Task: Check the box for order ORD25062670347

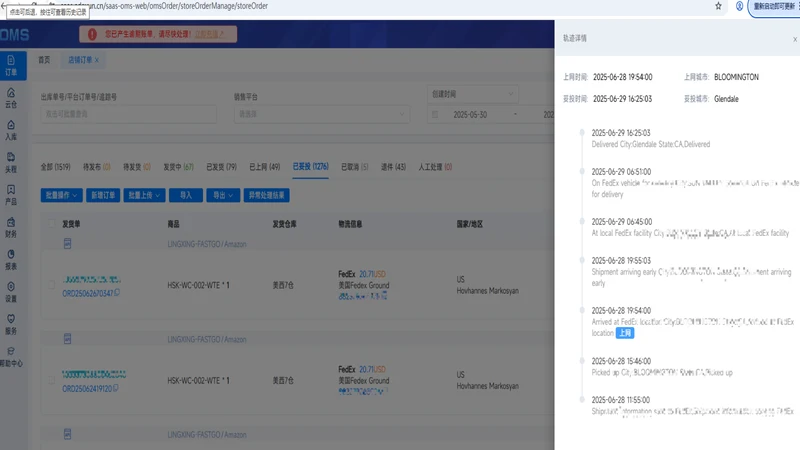Action: pos(51,285)
